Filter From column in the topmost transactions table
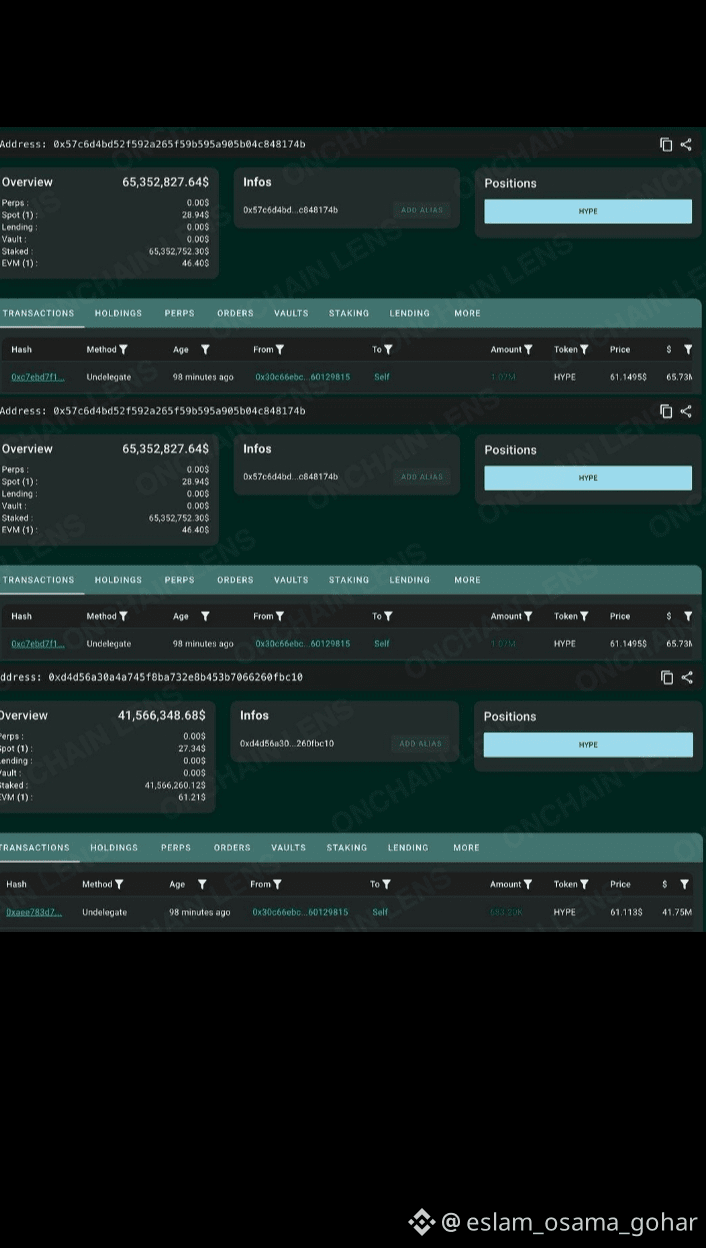Screen dimensions: 706x1248 click(280, 349)
